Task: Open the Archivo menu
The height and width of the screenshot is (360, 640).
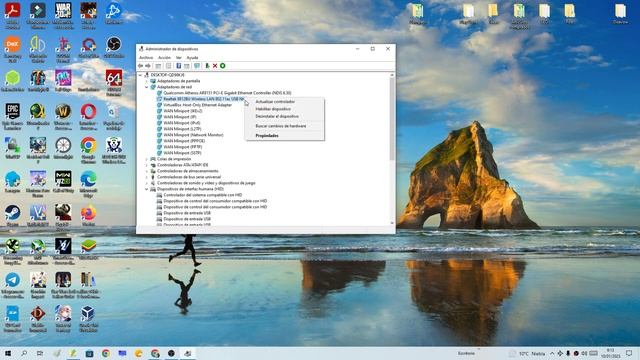Action: coord(146,58)
